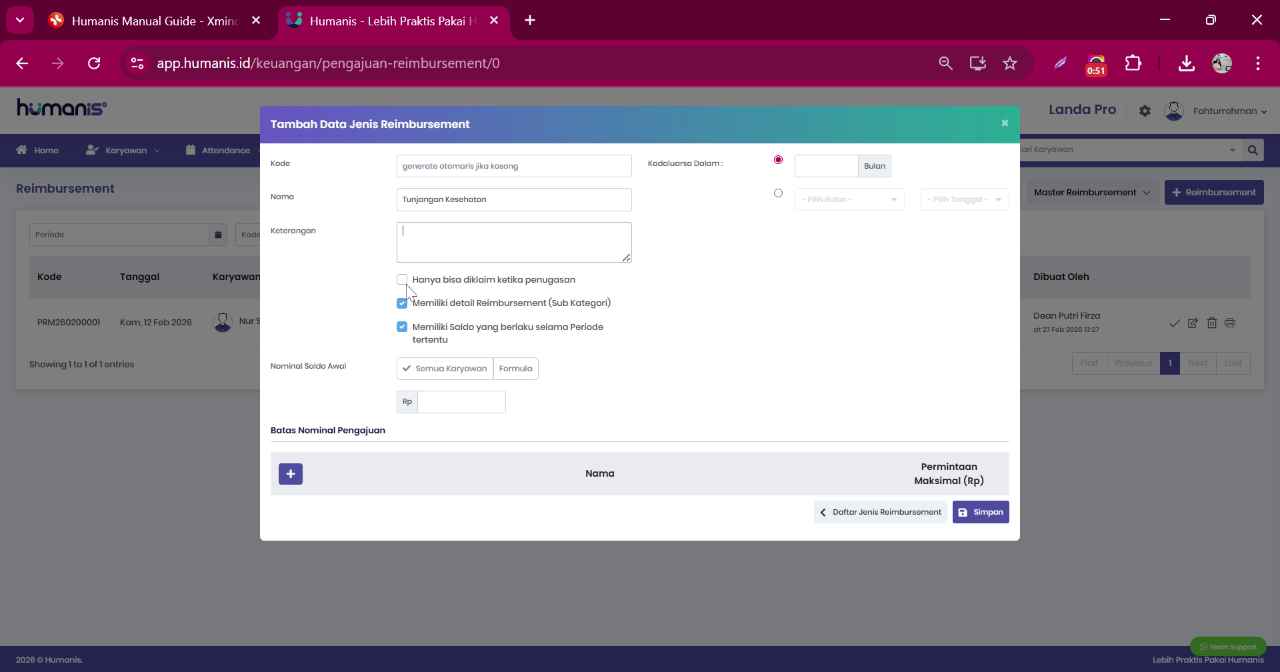Open the Pilih Bulan dropdown

pos(849,199)
